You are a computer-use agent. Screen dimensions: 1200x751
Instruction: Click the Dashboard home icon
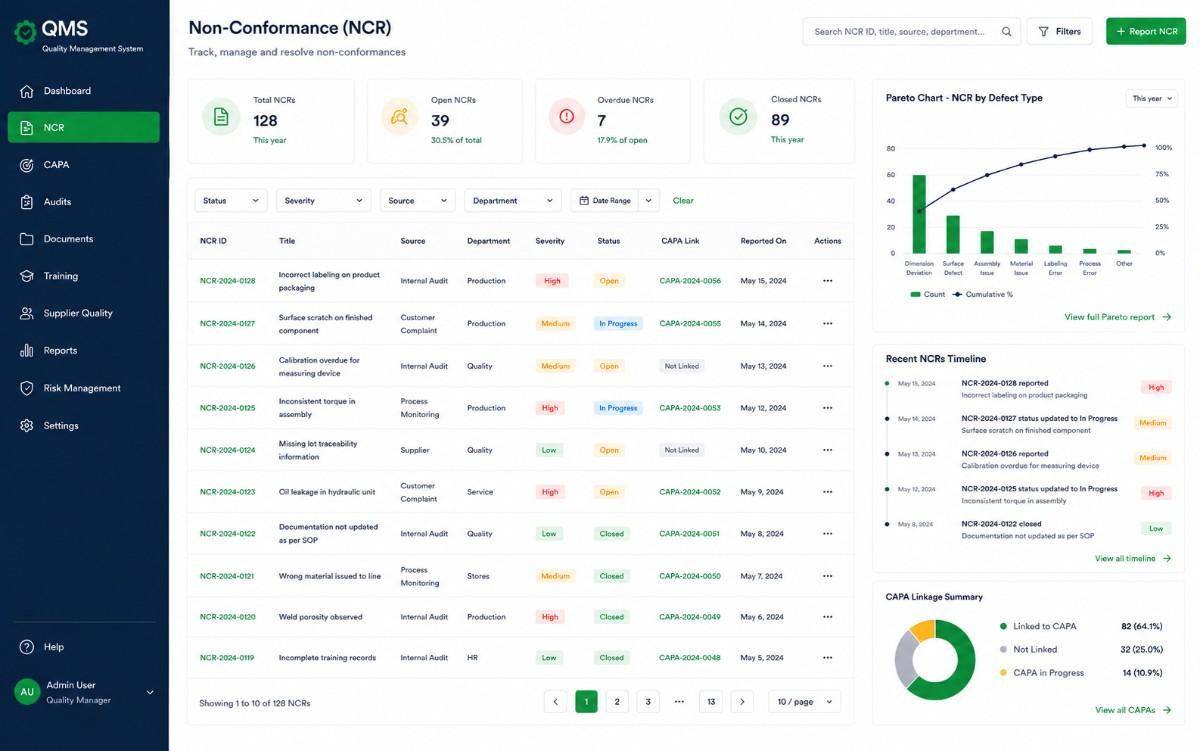point(27,91)
